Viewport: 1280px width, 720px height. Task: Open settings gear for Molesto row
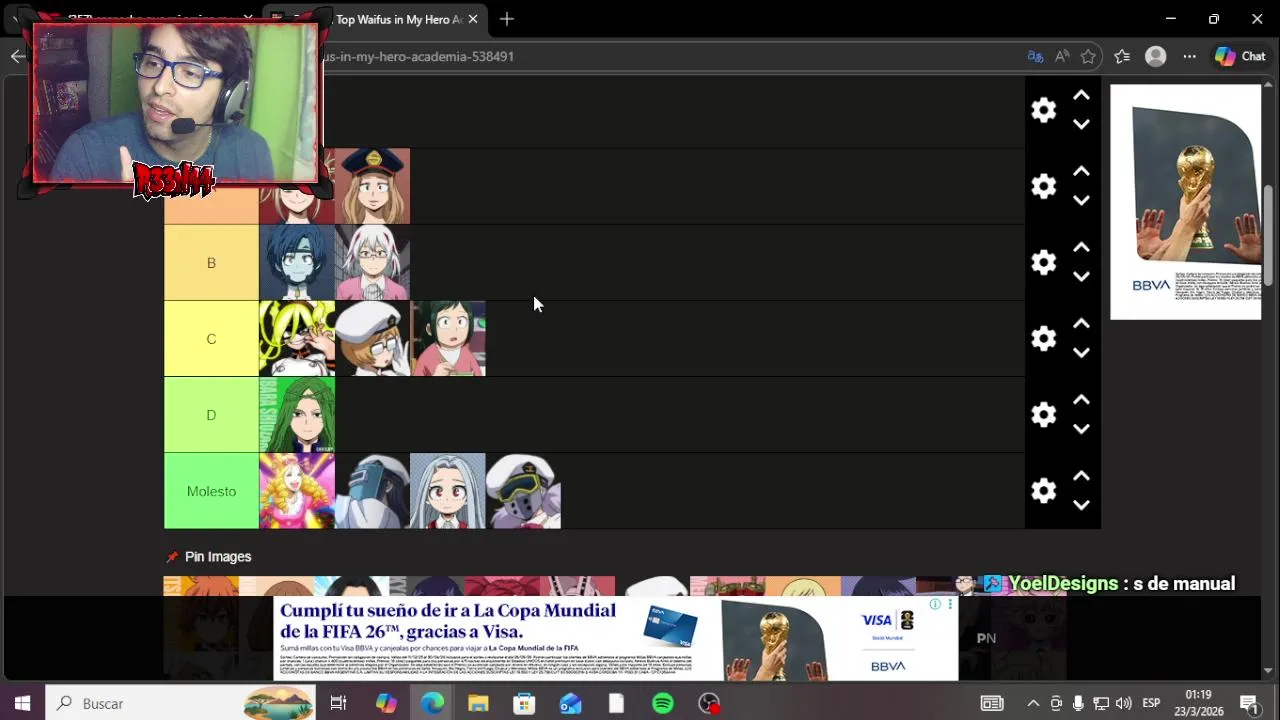[1043, 490]
